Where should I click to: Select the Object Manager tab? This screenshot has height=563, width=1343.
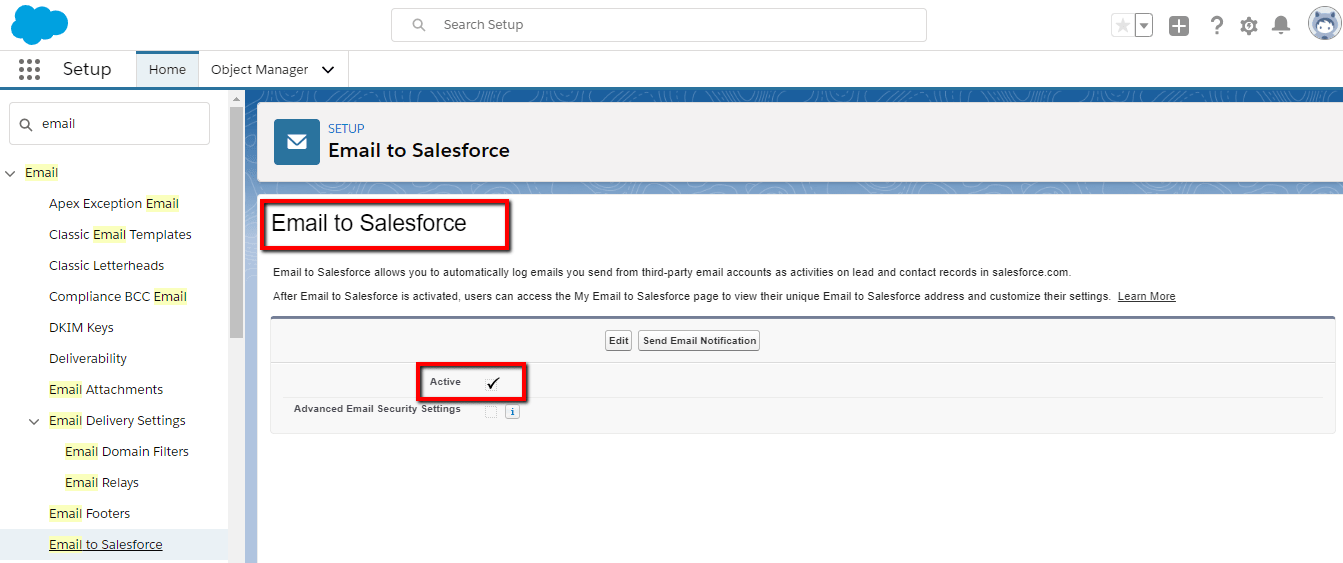259,69
